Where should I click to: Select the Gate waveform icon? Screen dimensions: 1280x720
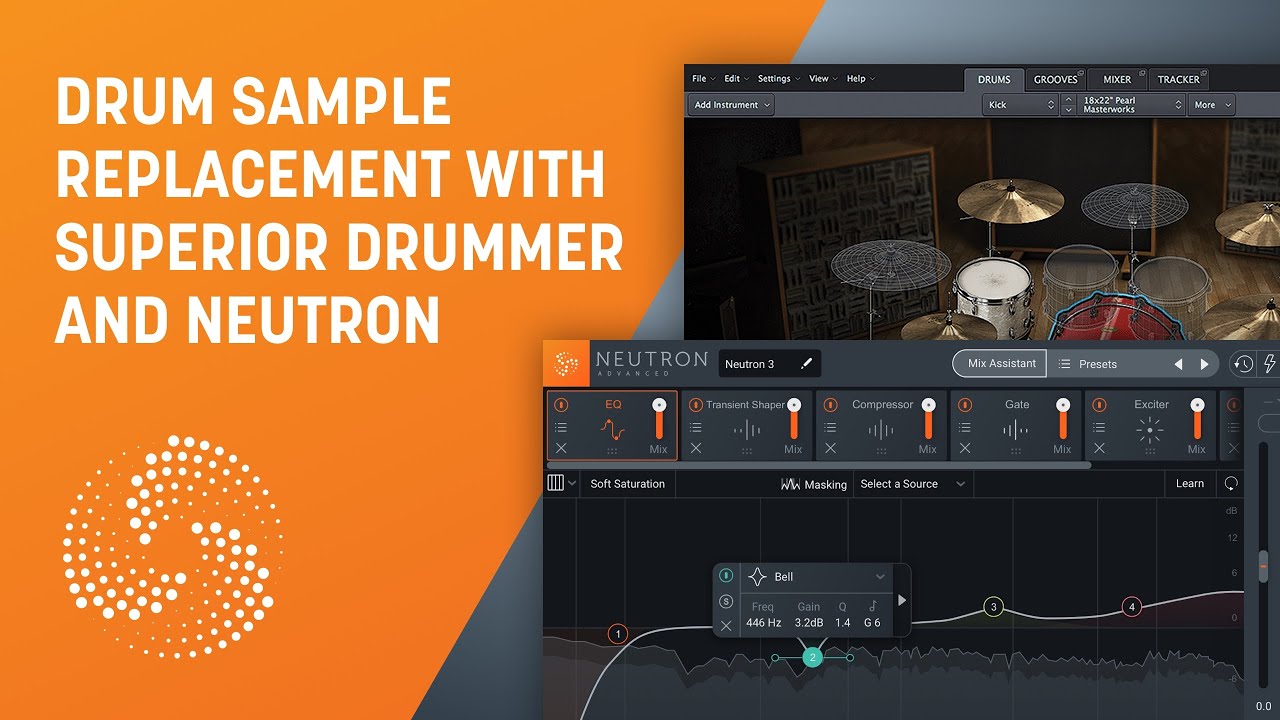coord(1015,431)
